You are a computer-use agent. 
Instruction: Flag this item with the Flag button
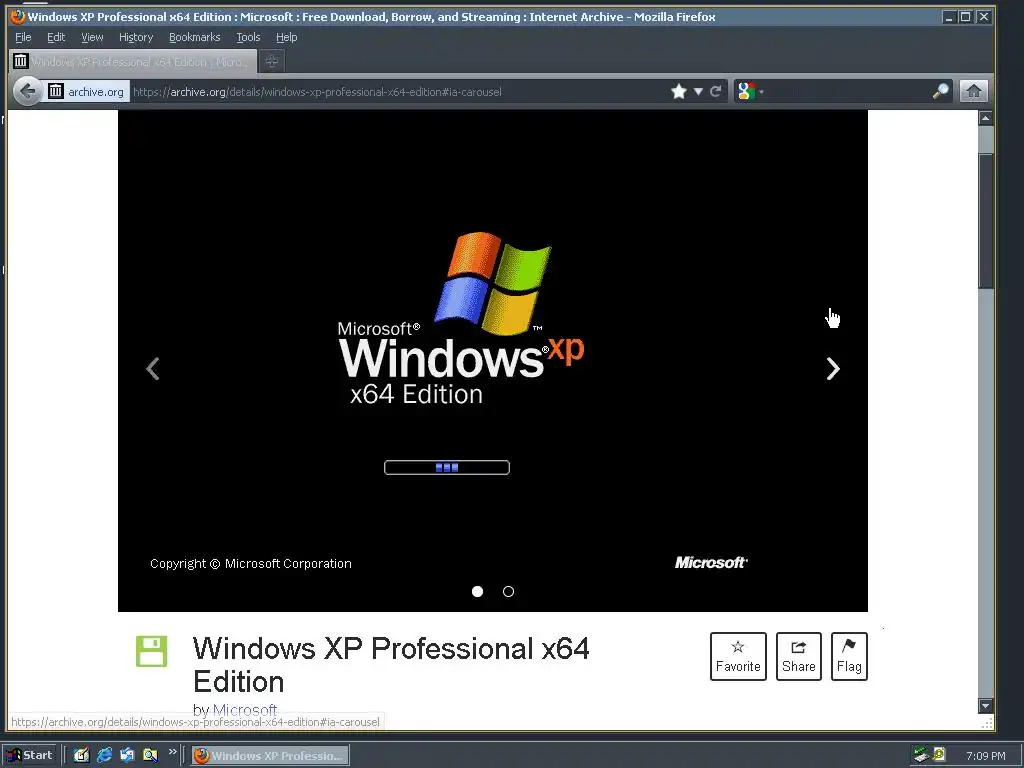coord(849,656)
